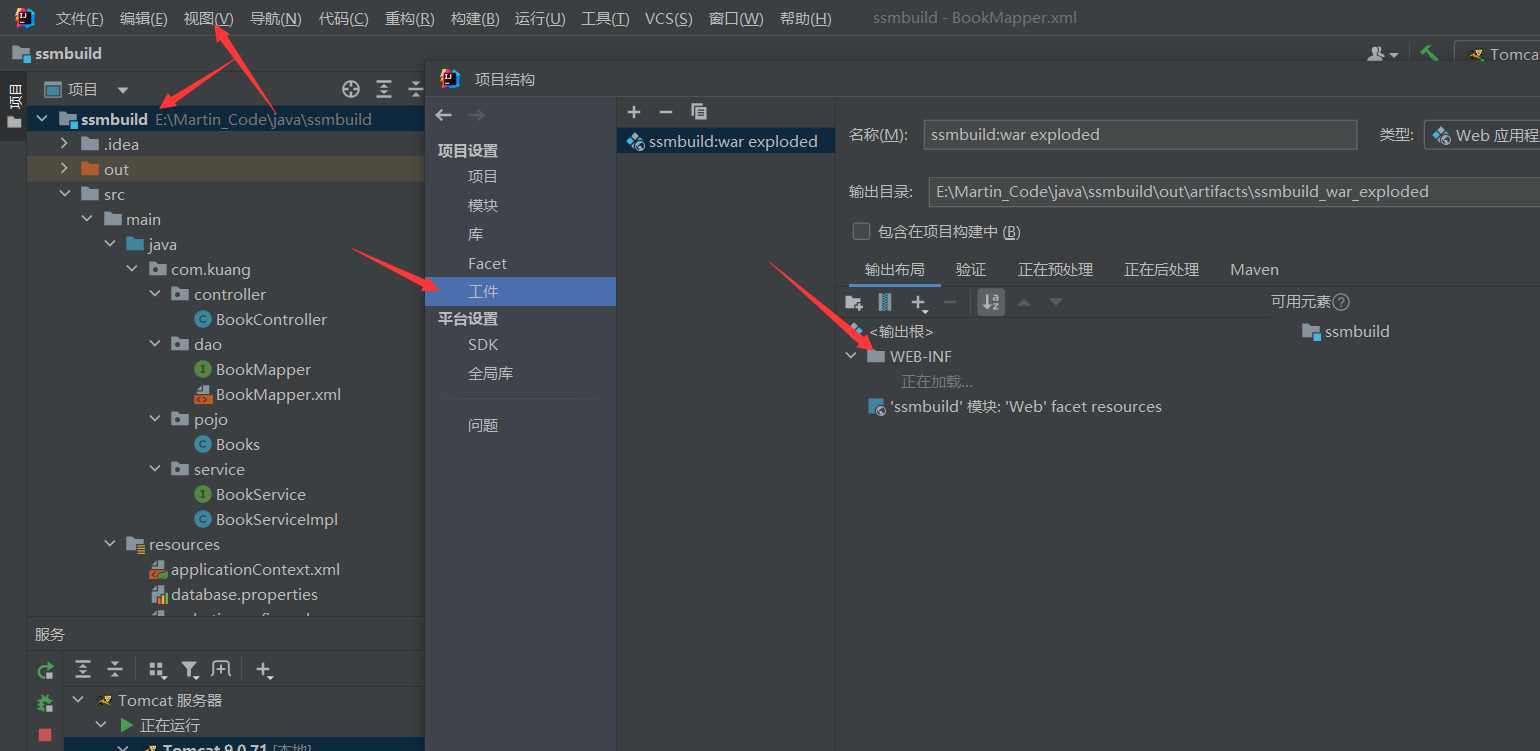Click the folder icon on left sidebar strip
1540x751 pixels.
[x=14, y=122]
